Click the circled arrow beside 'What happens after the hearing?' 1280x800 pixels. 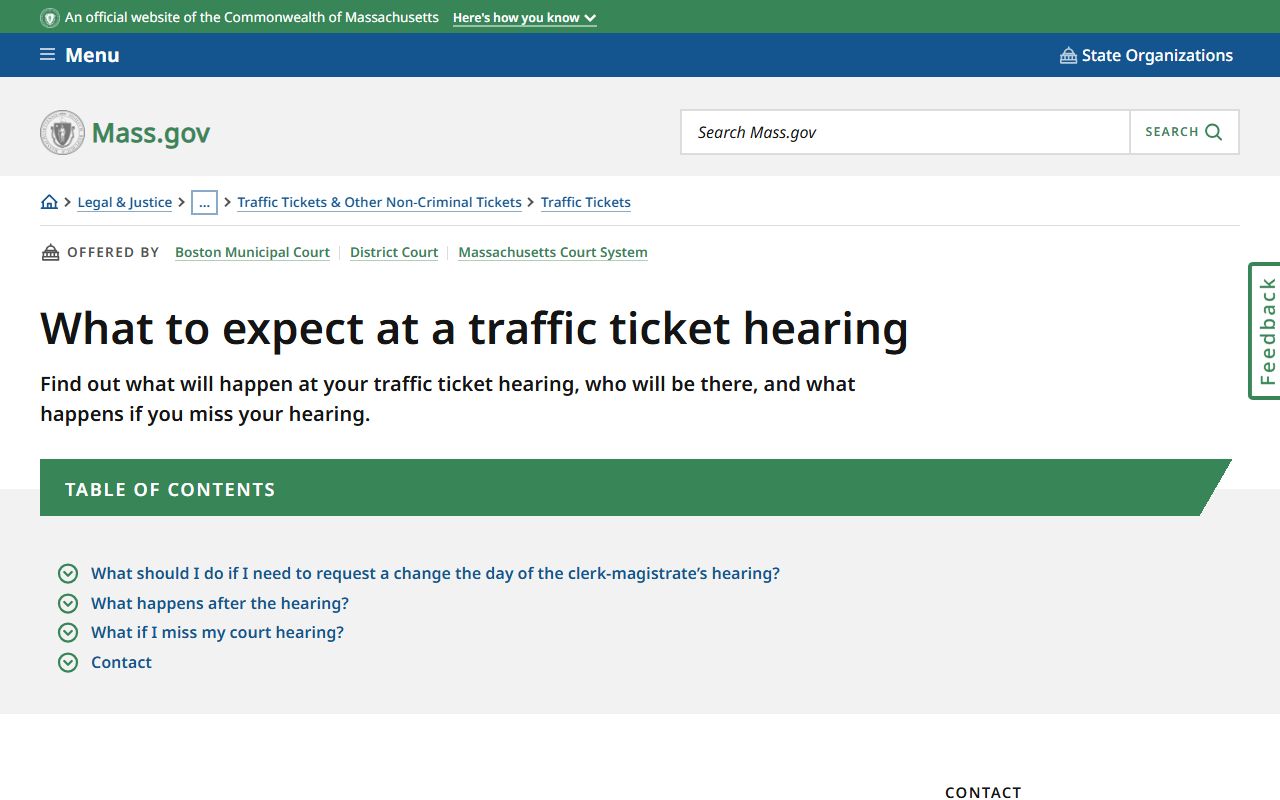point(68,603)
